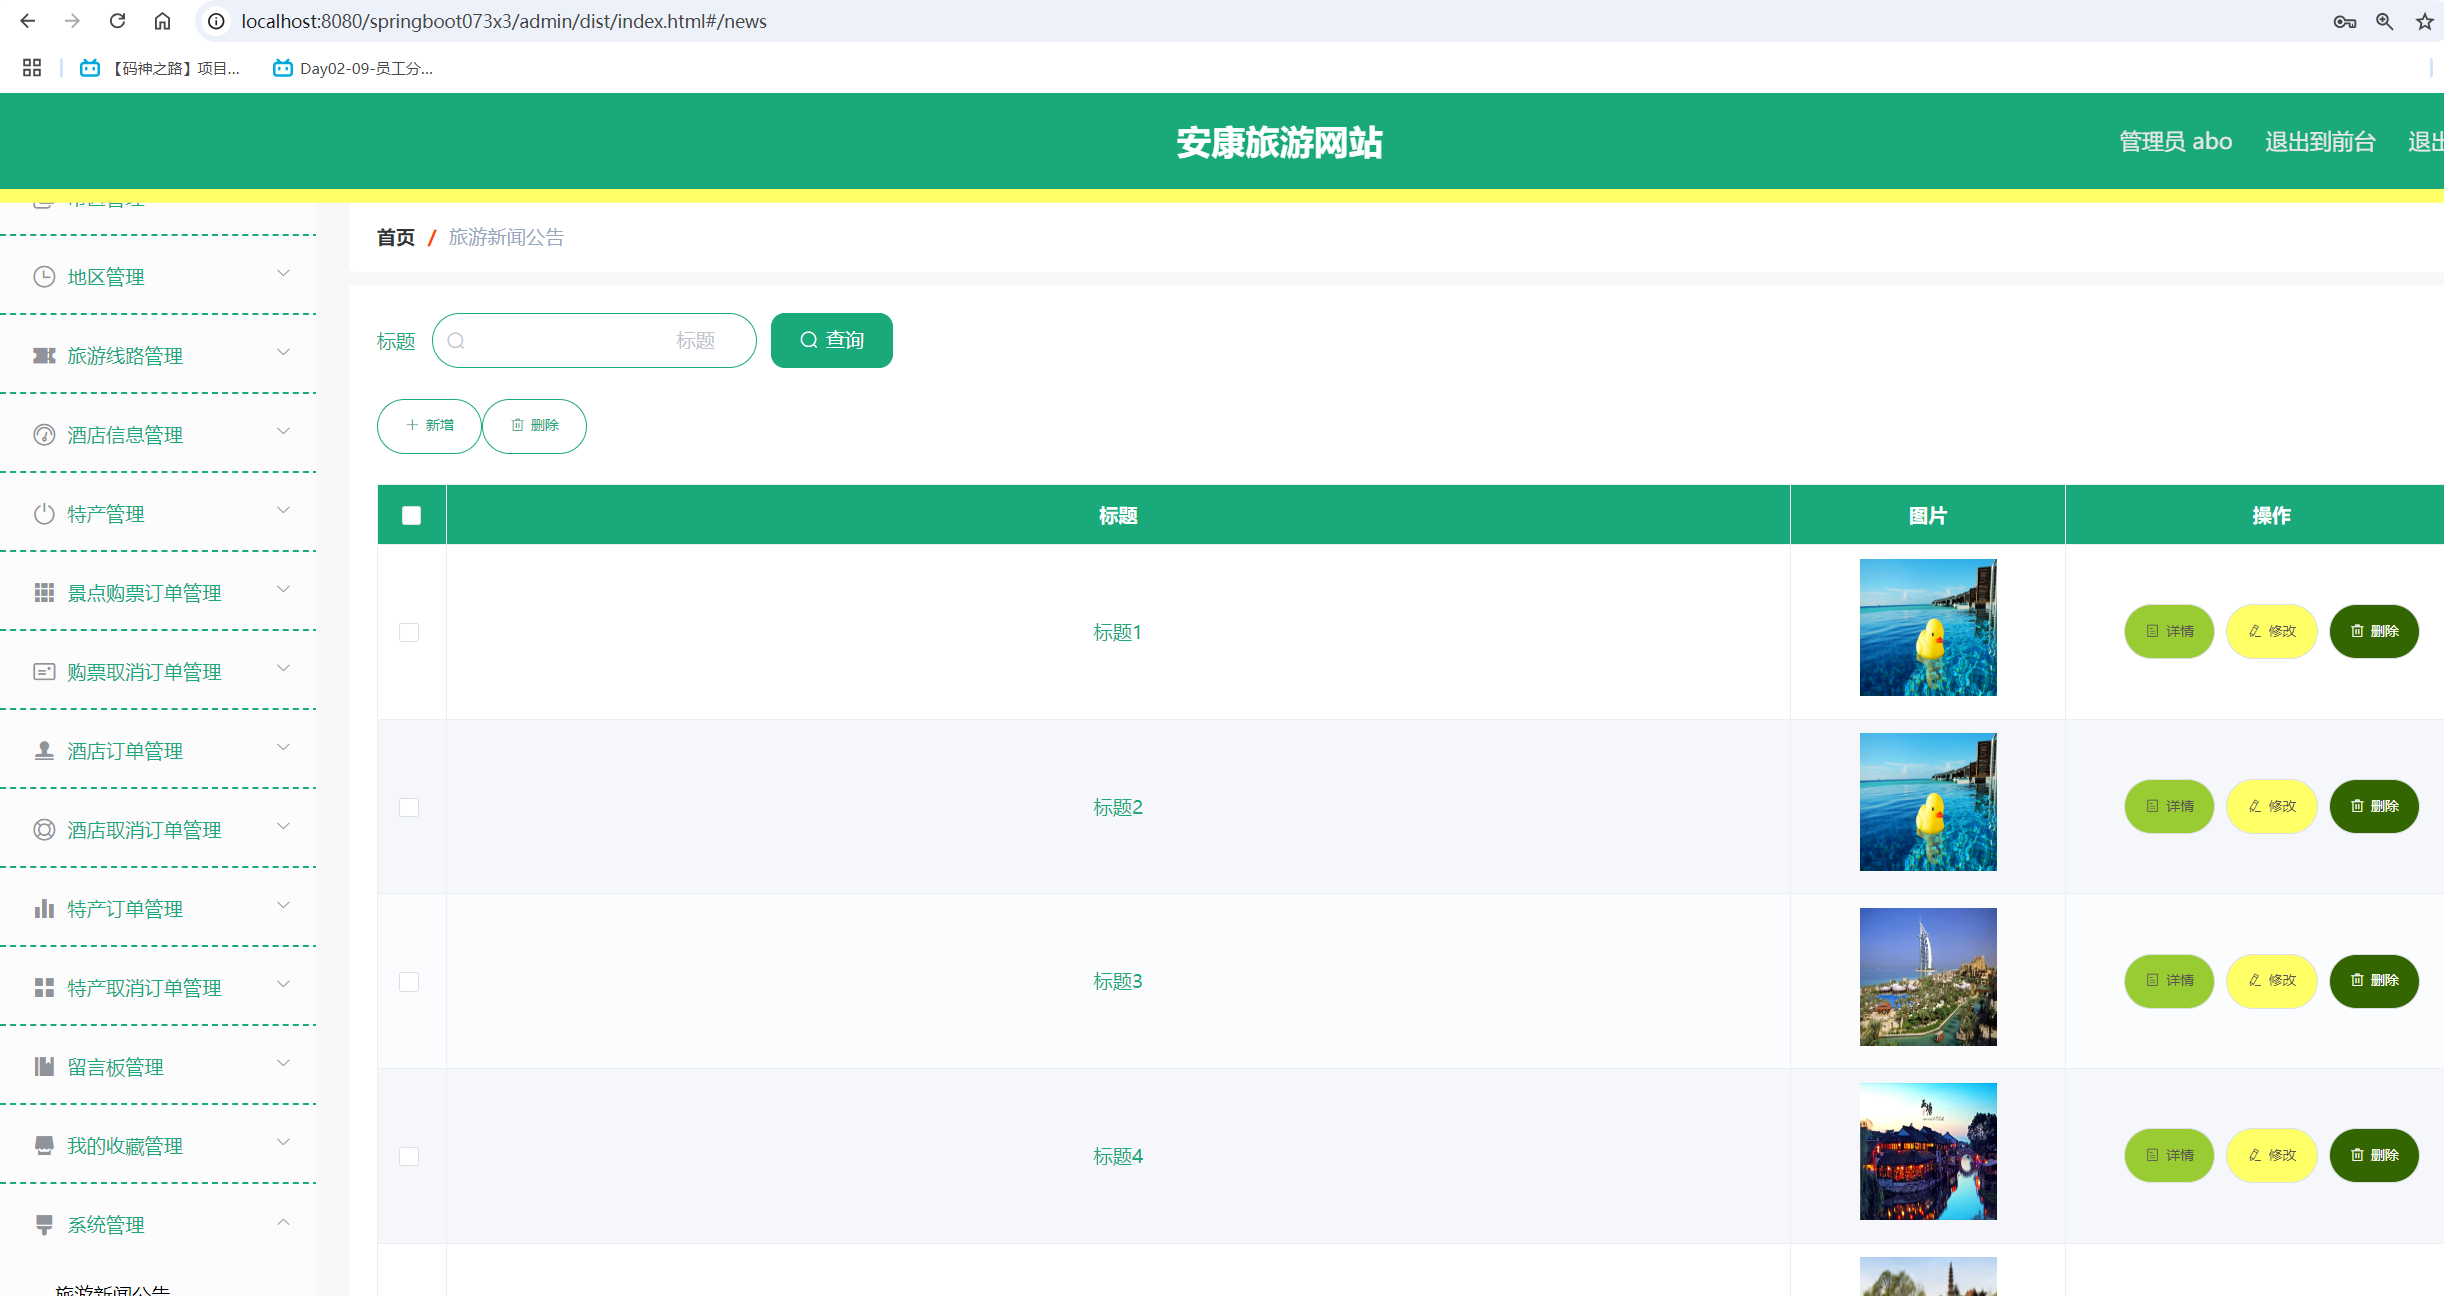The height and width of the screenshot is (1296, 2444).
Task: Click the clock icon beside 地区管理
Action: point(44,277)
